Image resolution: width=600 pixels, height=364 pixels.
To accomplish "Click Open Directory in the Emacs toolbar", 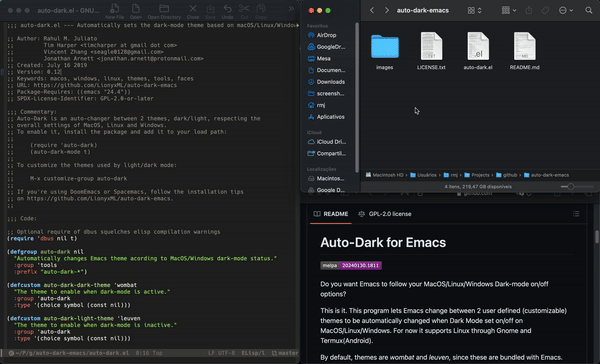I will (164, 11).
